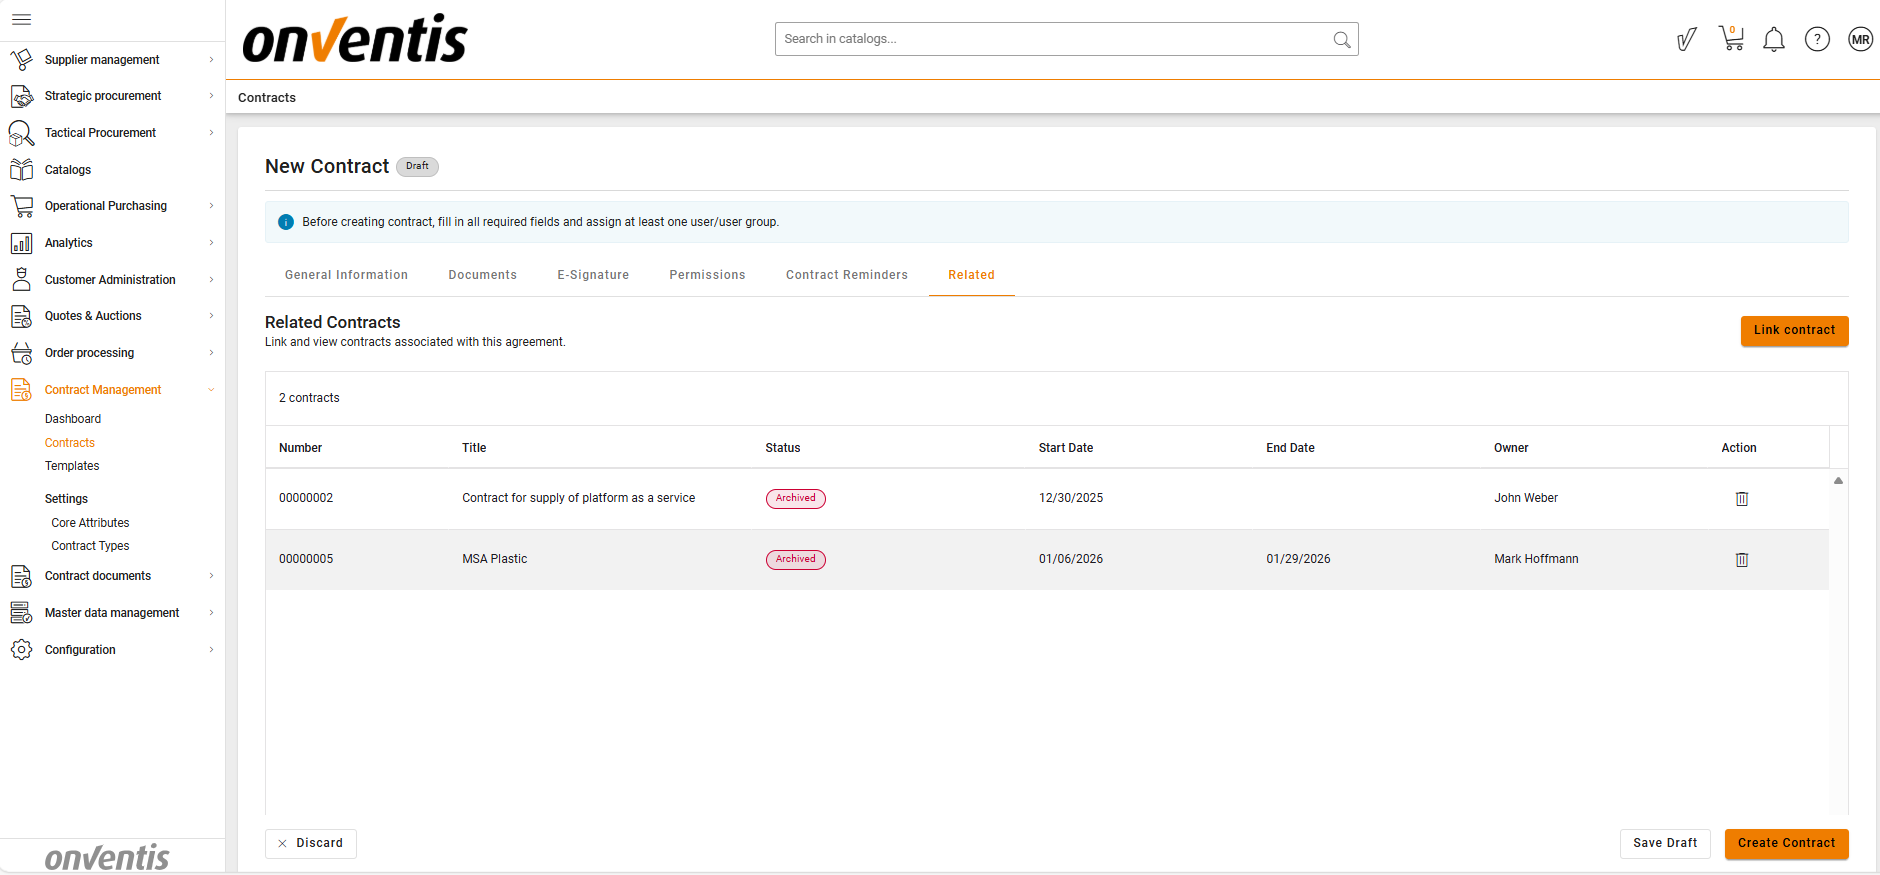Screen dimensions: 1880x875
Task: Click the search magnifier icon
Action: pyautogui.click(x=1341, y=40)
